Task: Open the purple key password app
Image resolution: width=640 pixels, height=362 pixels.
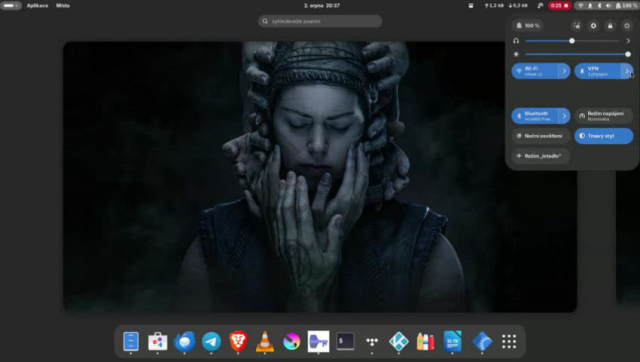Action: pyautogui.click(x=318, y=341)
